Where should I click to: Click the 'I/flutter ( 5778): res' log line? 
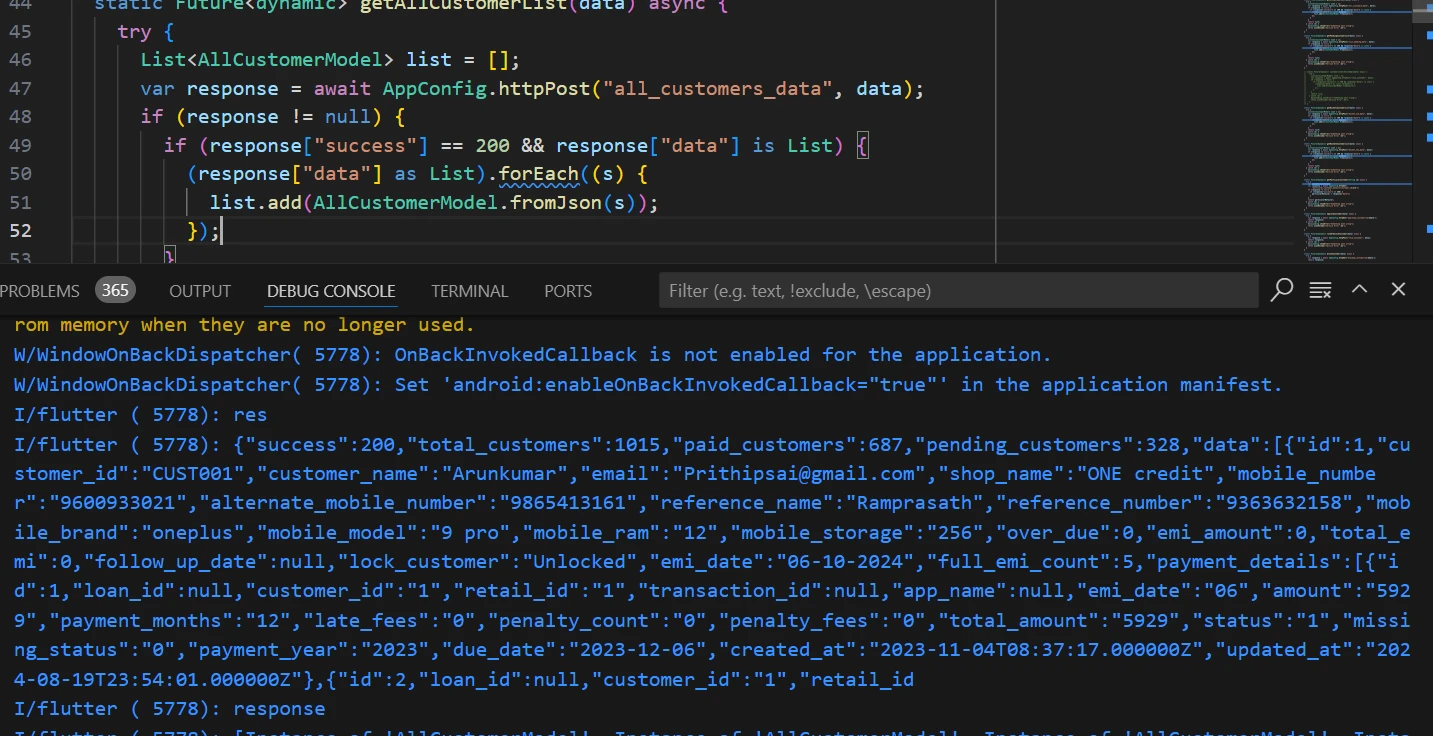[140, 414]
